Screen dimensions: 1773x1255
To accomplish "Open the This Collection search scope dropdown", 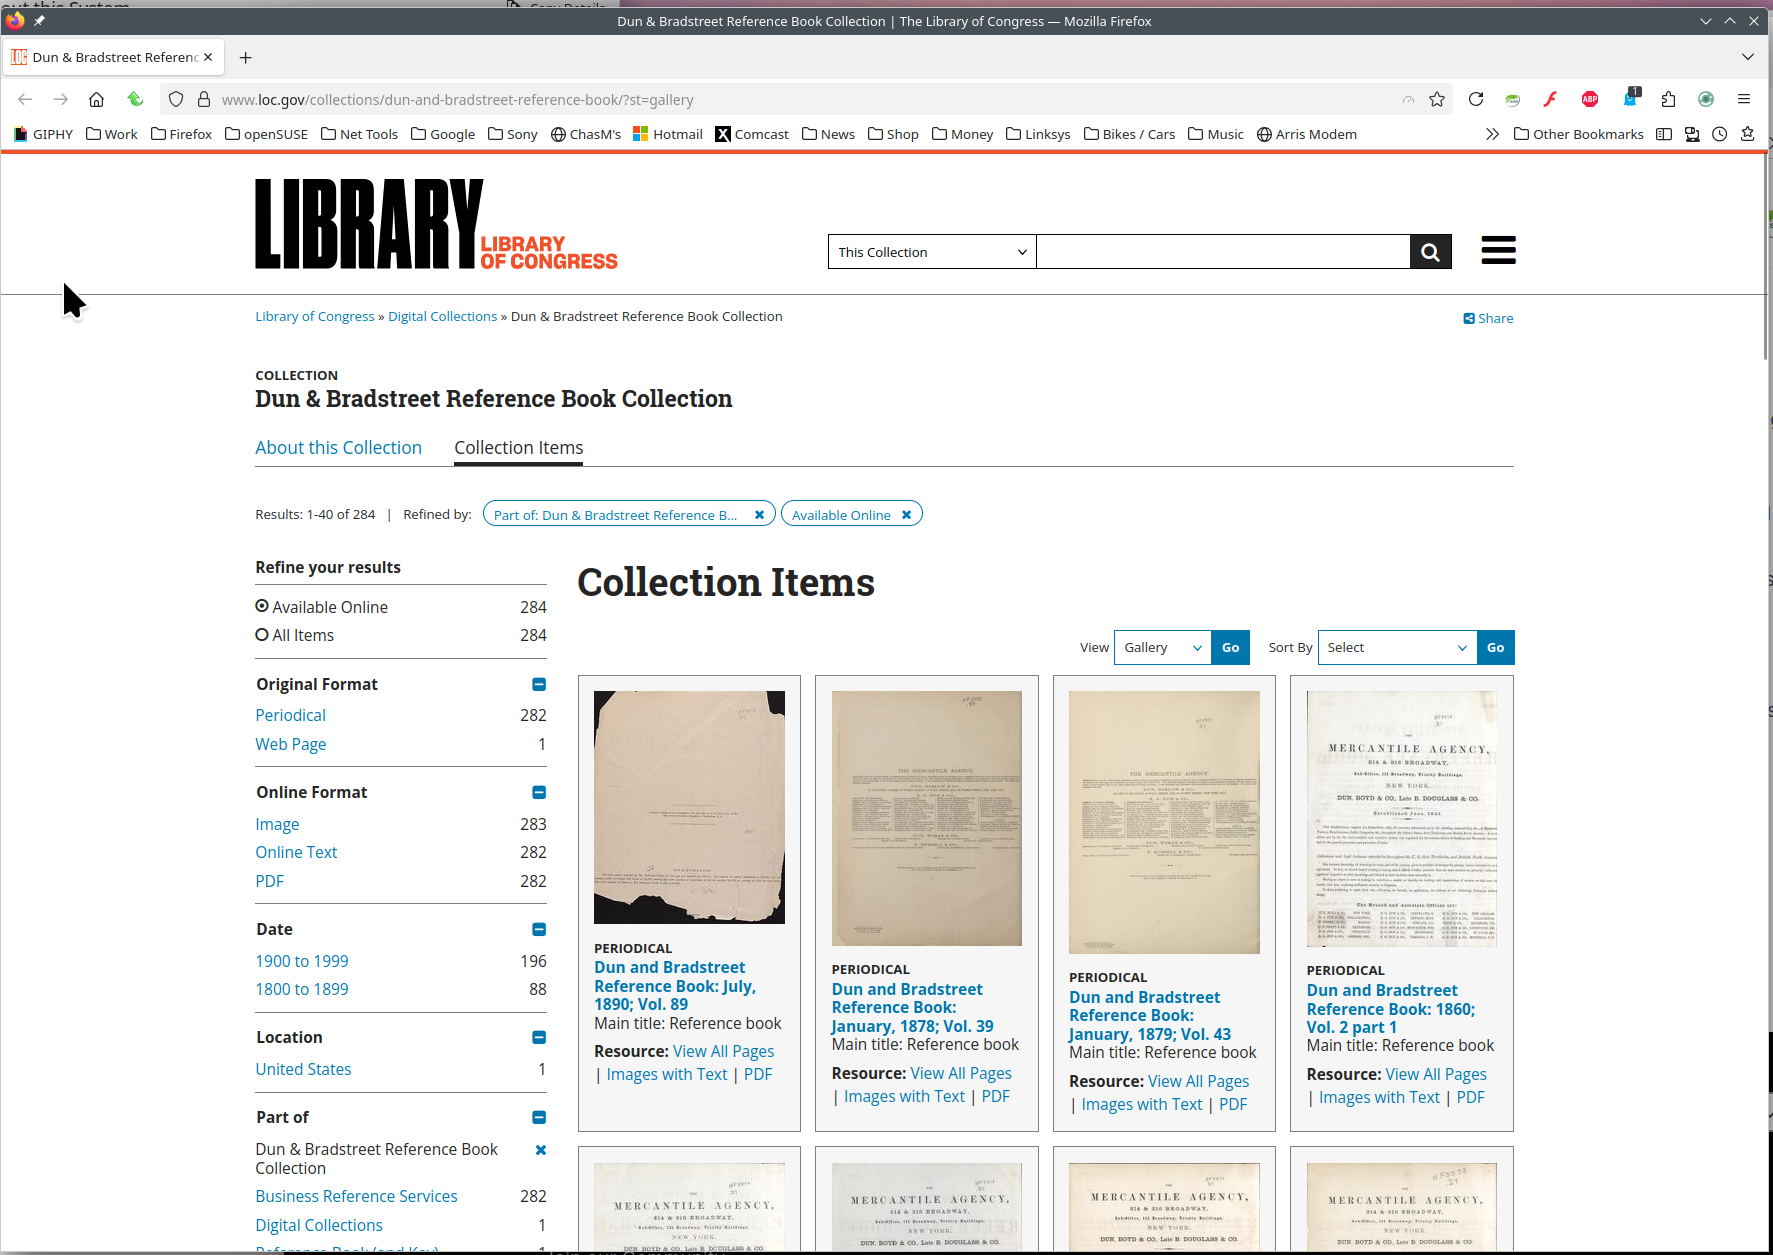I will 932,252.
